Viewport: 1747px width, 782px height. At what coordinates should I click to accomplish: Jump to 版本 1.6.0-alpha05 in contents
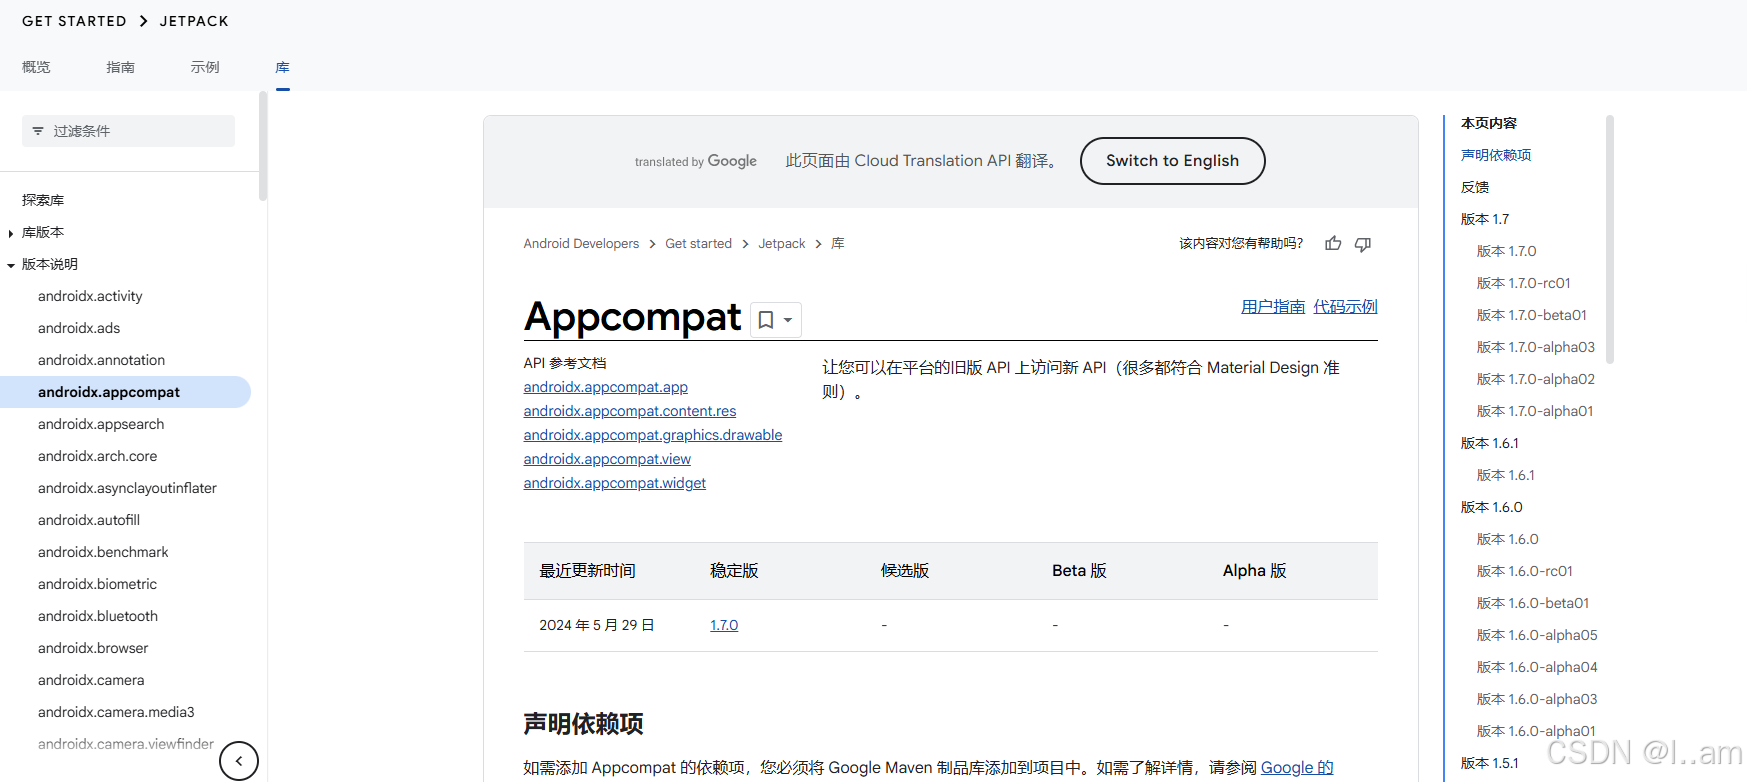tap(1537, 635)
